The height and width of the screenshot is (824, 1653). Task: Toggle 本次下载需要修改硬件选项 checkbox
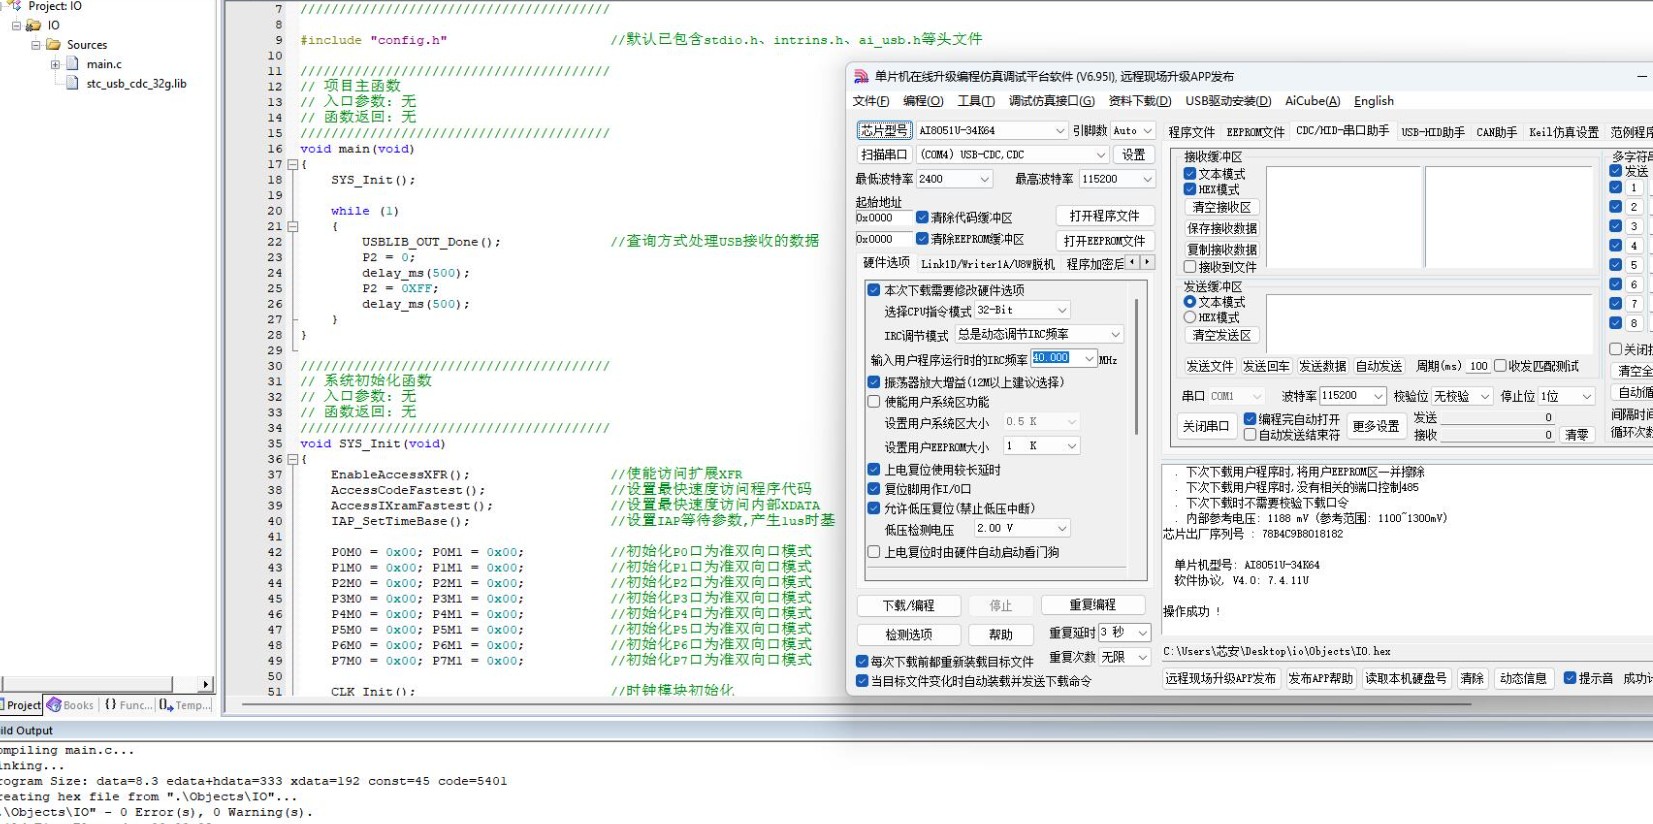(874, 290)
